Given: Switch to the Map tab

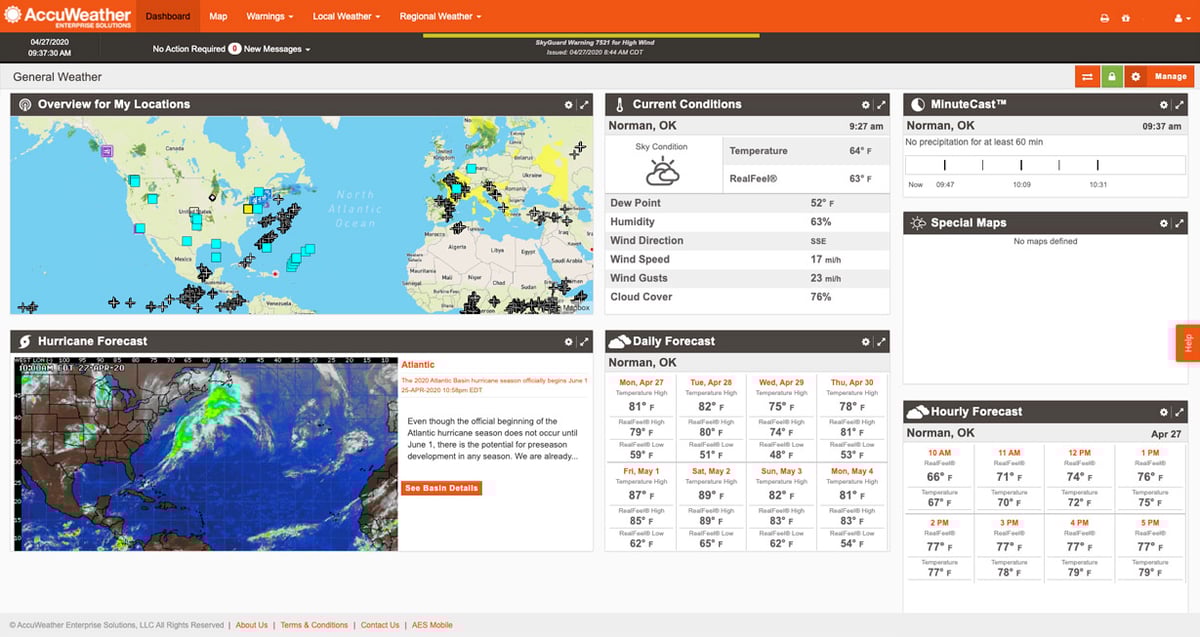Looking at the screenshot, I should pos(218,17).
